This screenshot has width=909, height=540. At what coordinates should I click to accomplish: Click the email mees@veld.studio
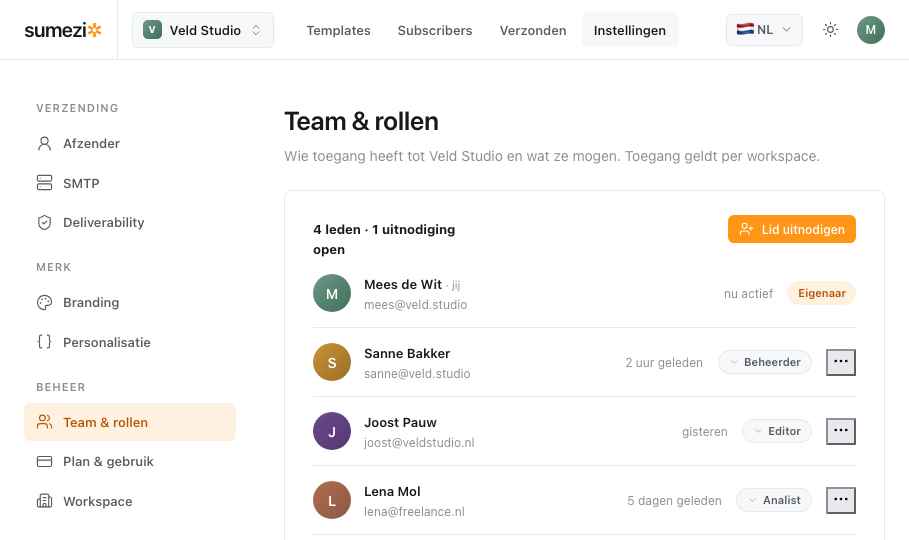416,305
